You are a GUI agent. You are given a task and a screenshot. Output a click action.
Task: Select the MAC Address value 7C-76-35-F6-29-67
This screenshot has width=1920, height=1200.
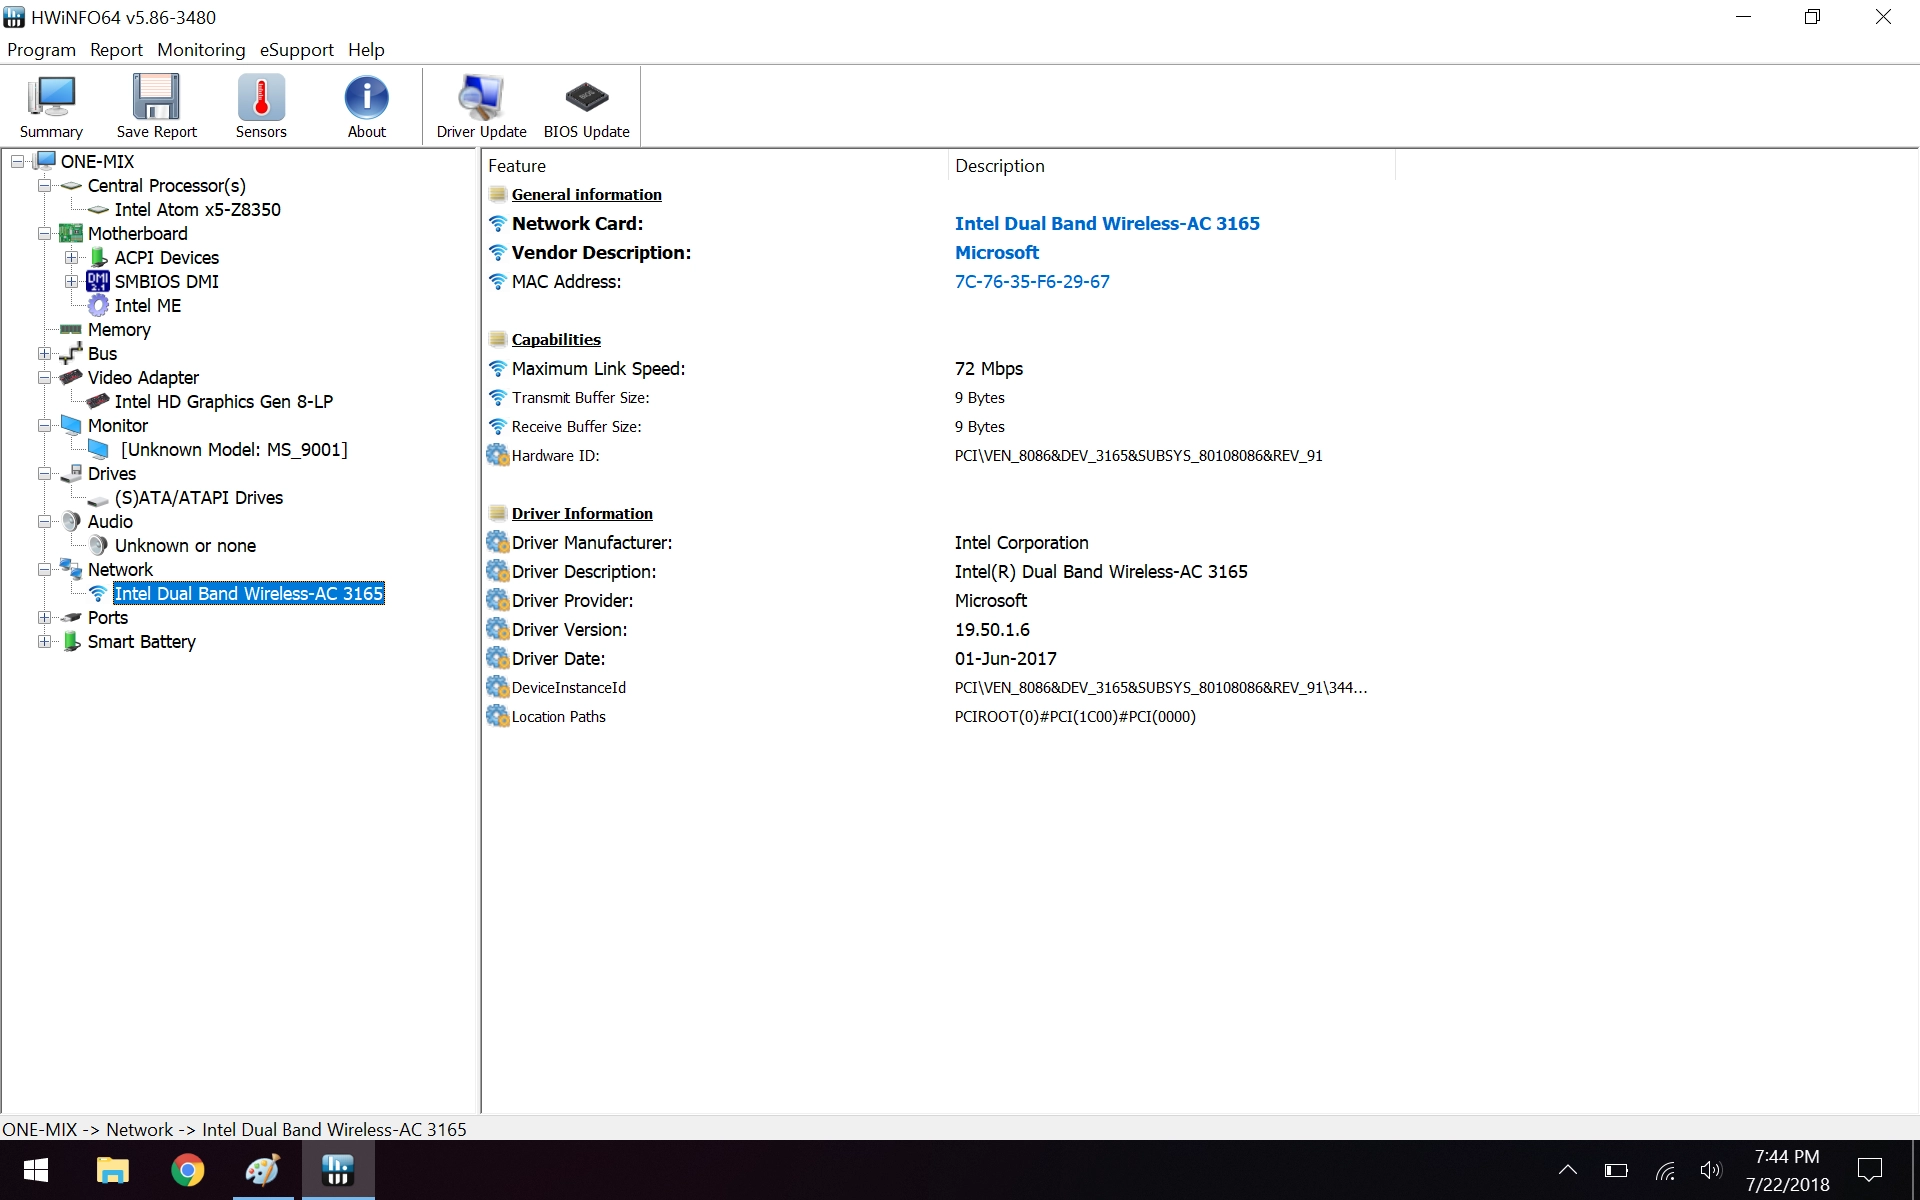coord(1032,282)
